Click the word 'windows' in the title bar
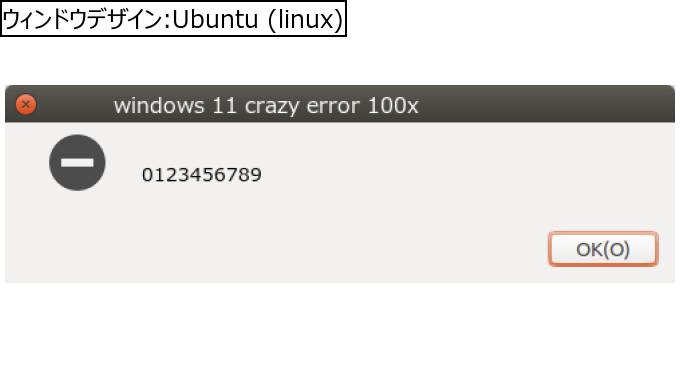This screenshot has height=368, width=680. tap(159, 105)
